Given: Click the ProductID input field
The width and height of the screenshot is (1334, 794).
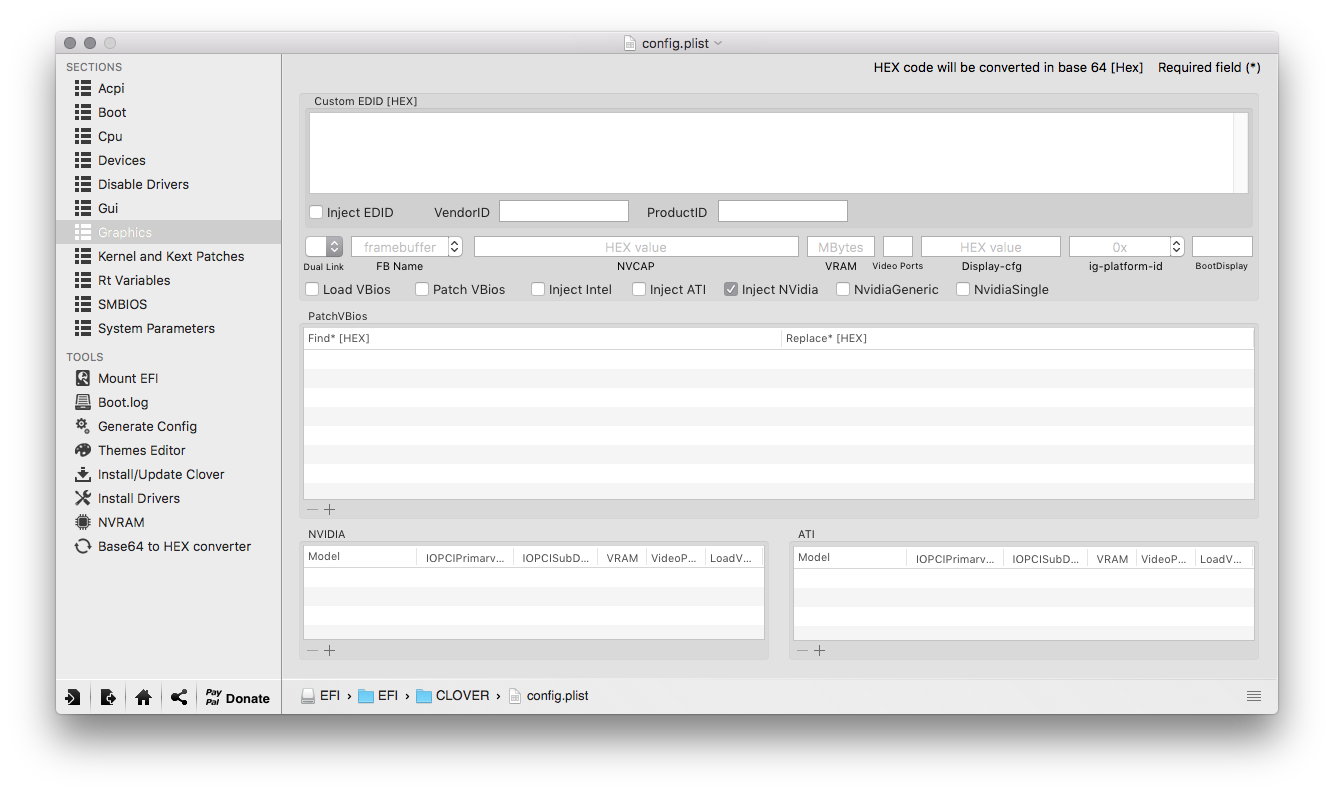Looking at the screenshot, I should (783, 211).
